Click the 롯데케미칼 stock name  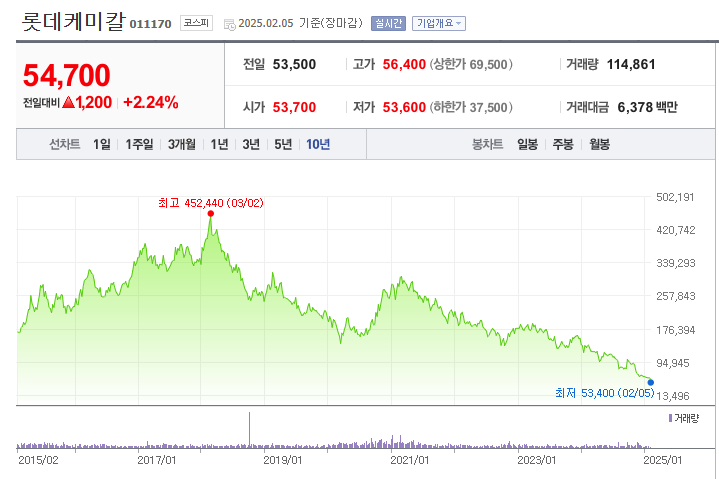(73, 22)
